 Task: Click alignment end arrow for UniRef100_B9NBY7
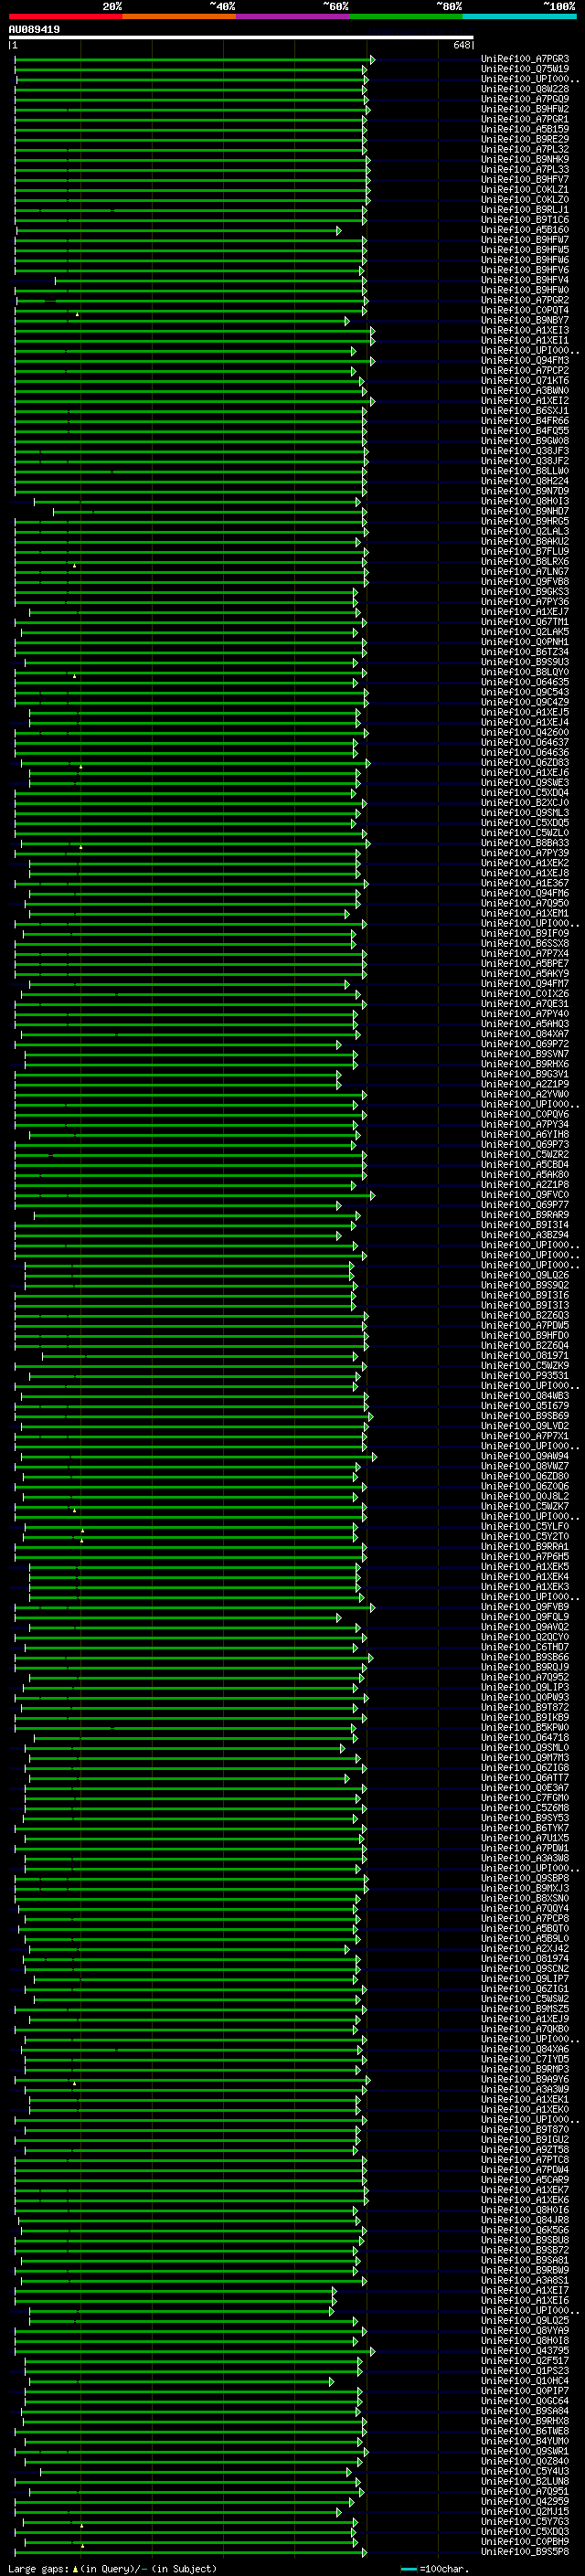347,320
